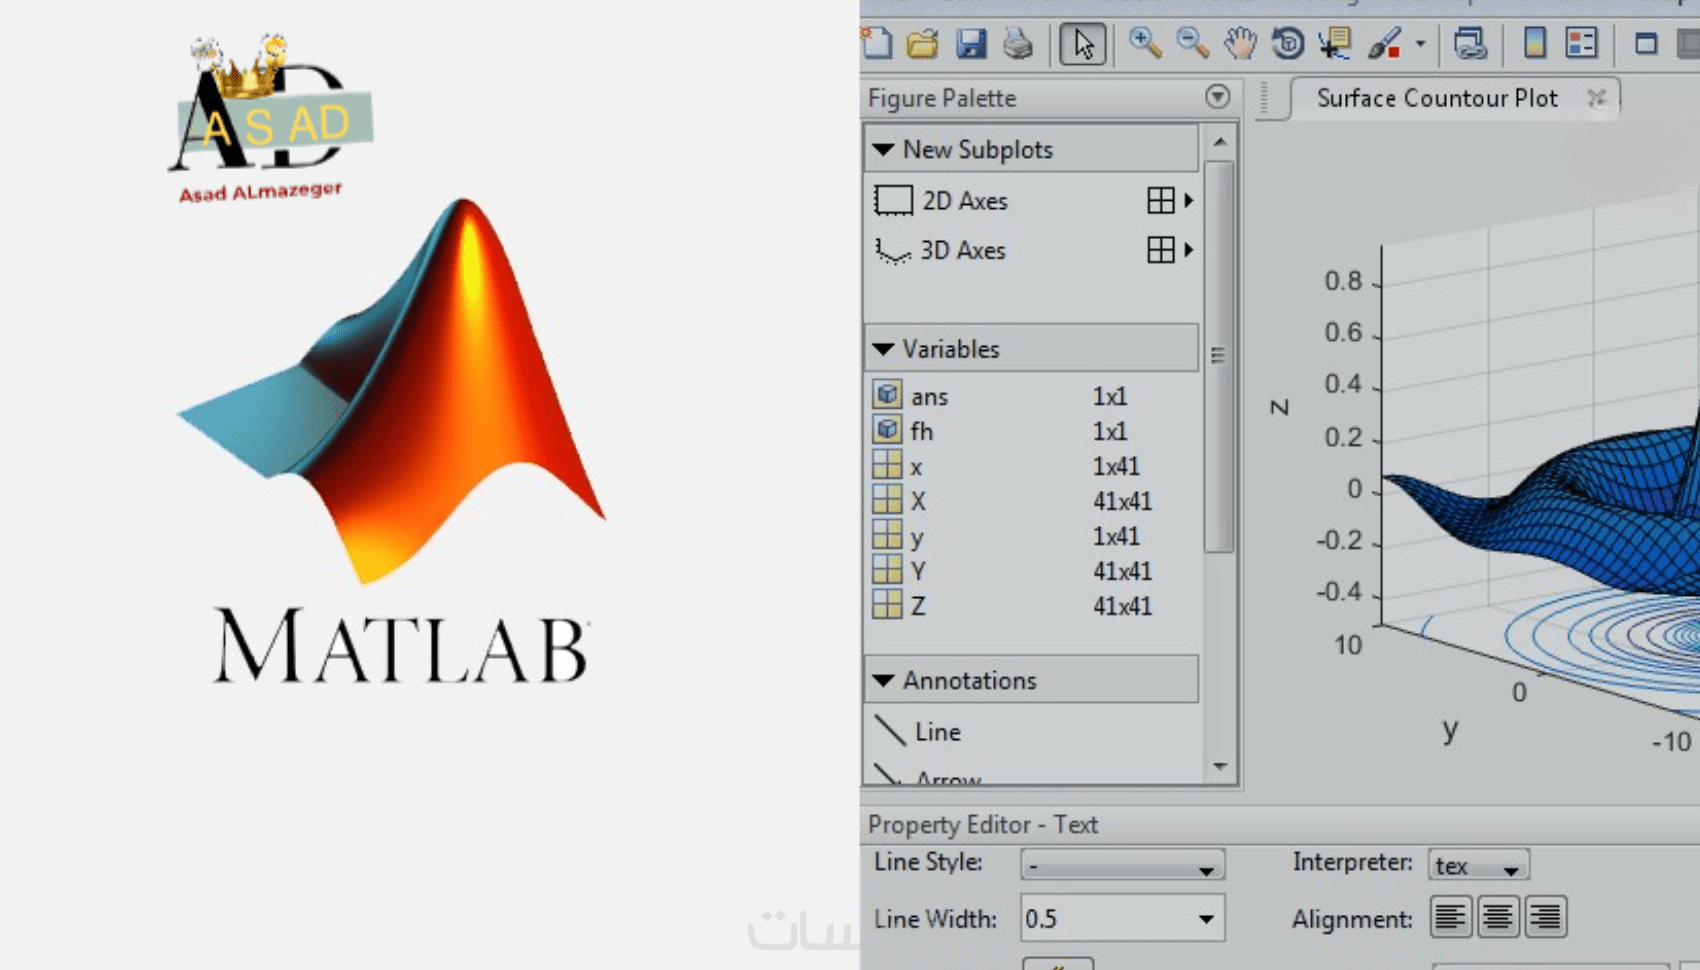The image size is (1700, 970).
Task: Click the Figure Palette scroll down arrow
Action: click(1220, 767)
